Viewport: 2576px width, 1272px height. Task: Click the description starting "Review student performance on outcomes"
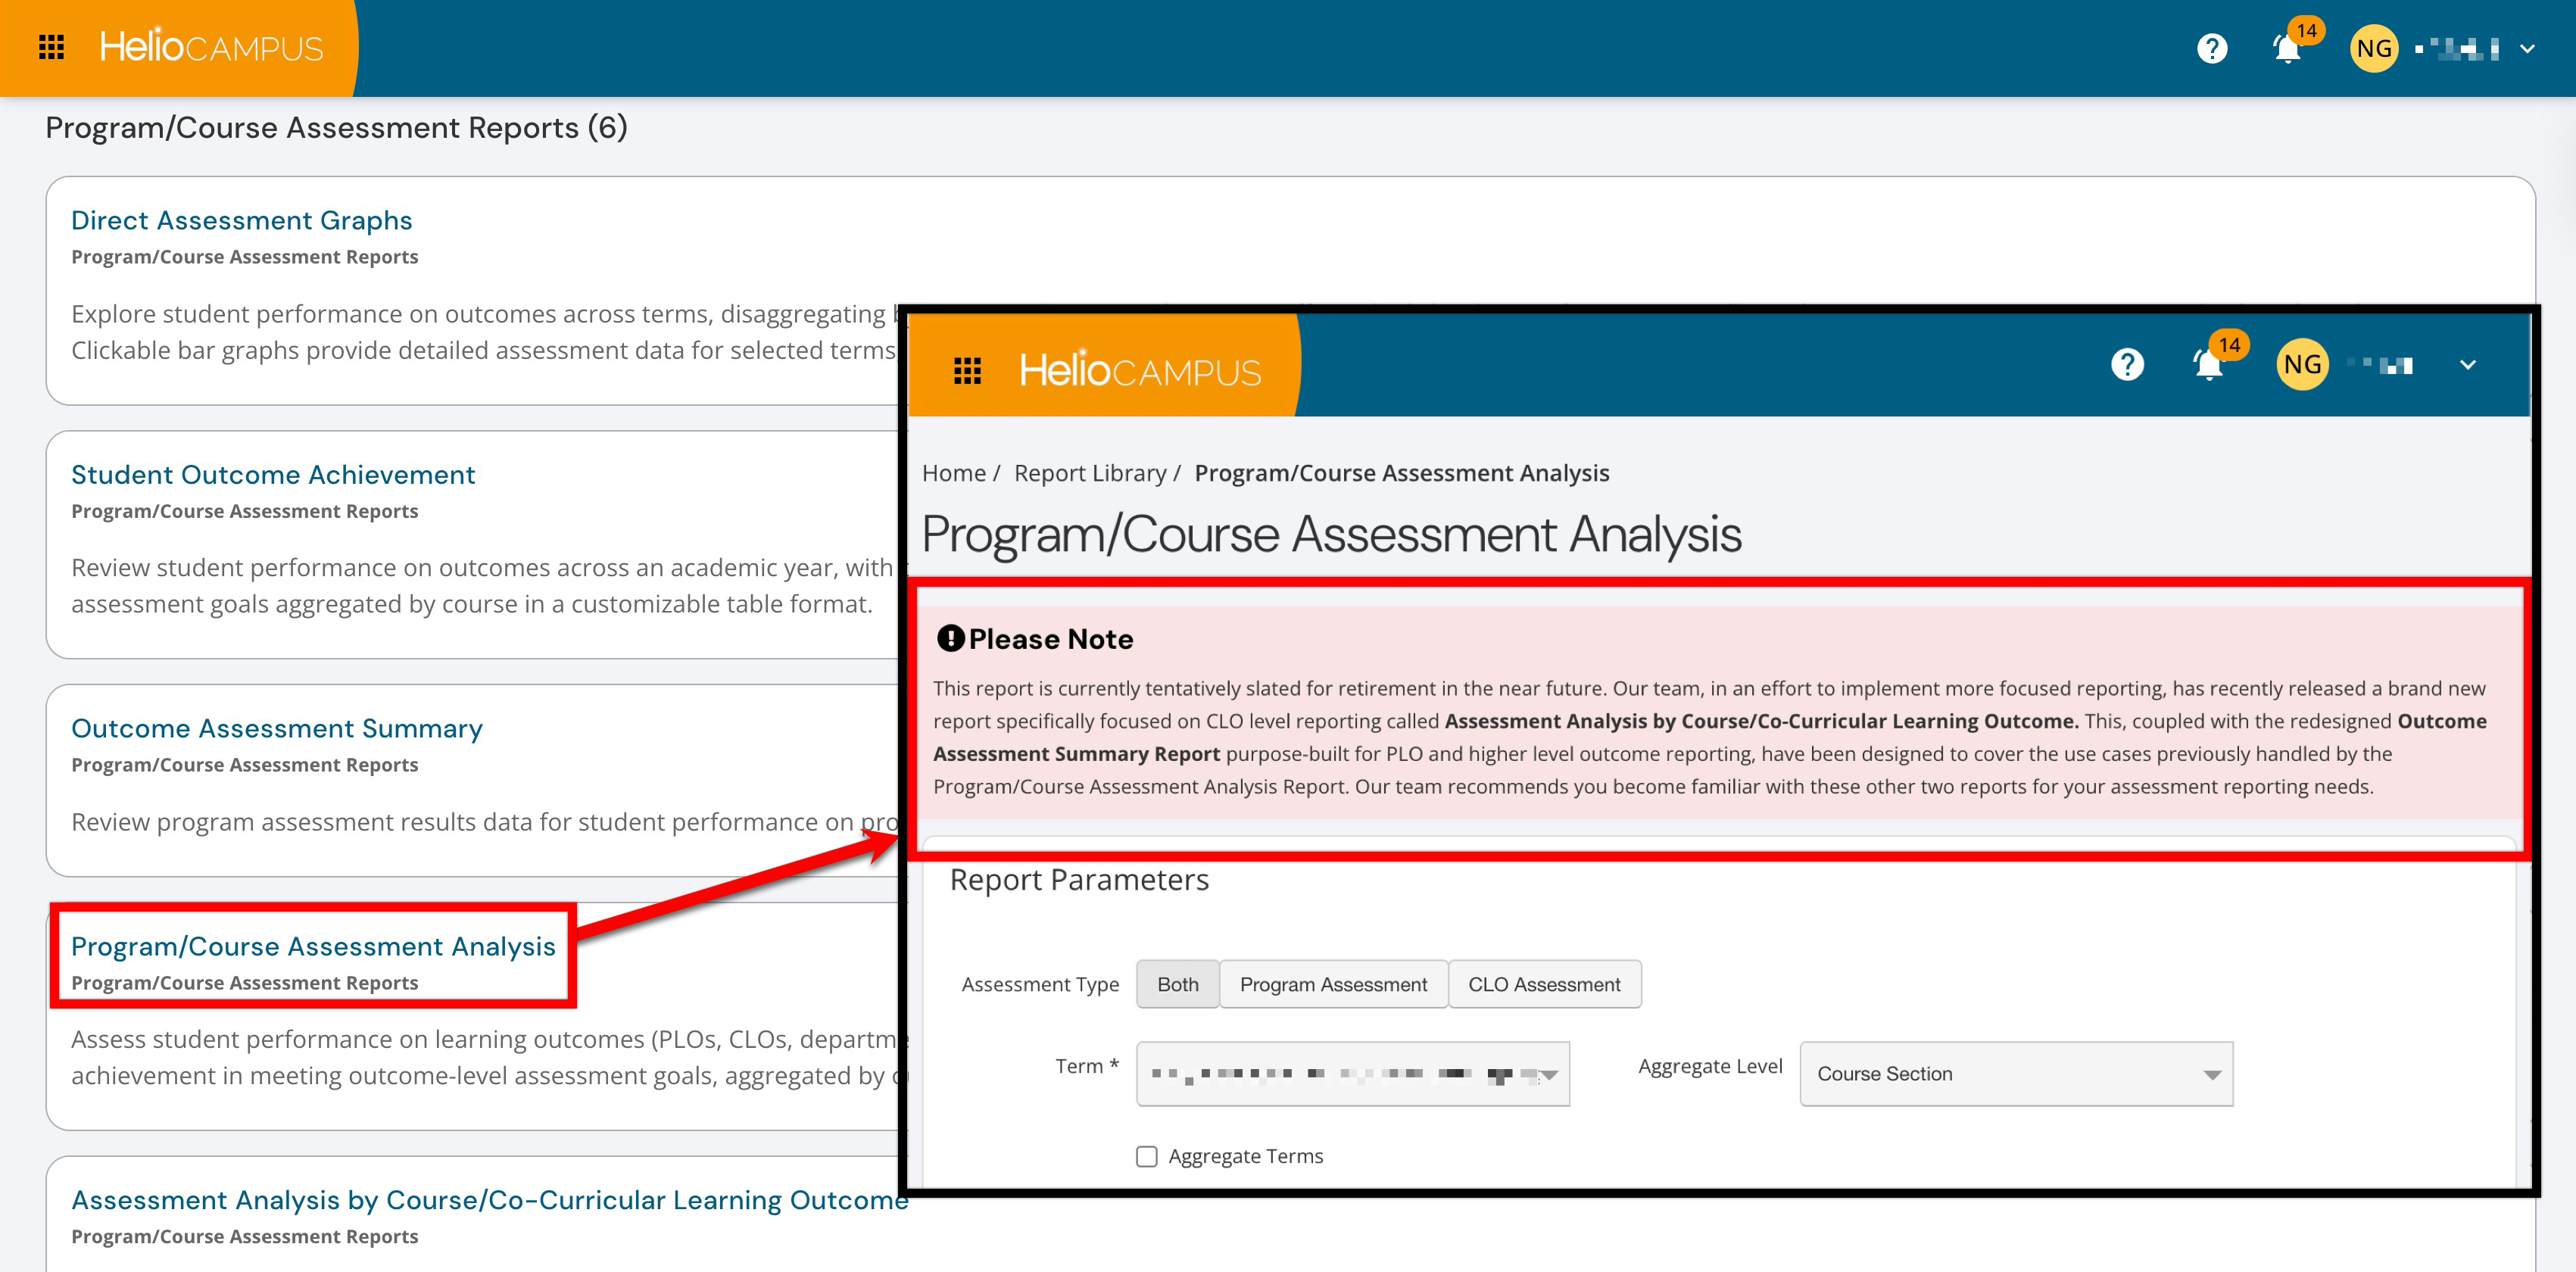coord(484,586)
